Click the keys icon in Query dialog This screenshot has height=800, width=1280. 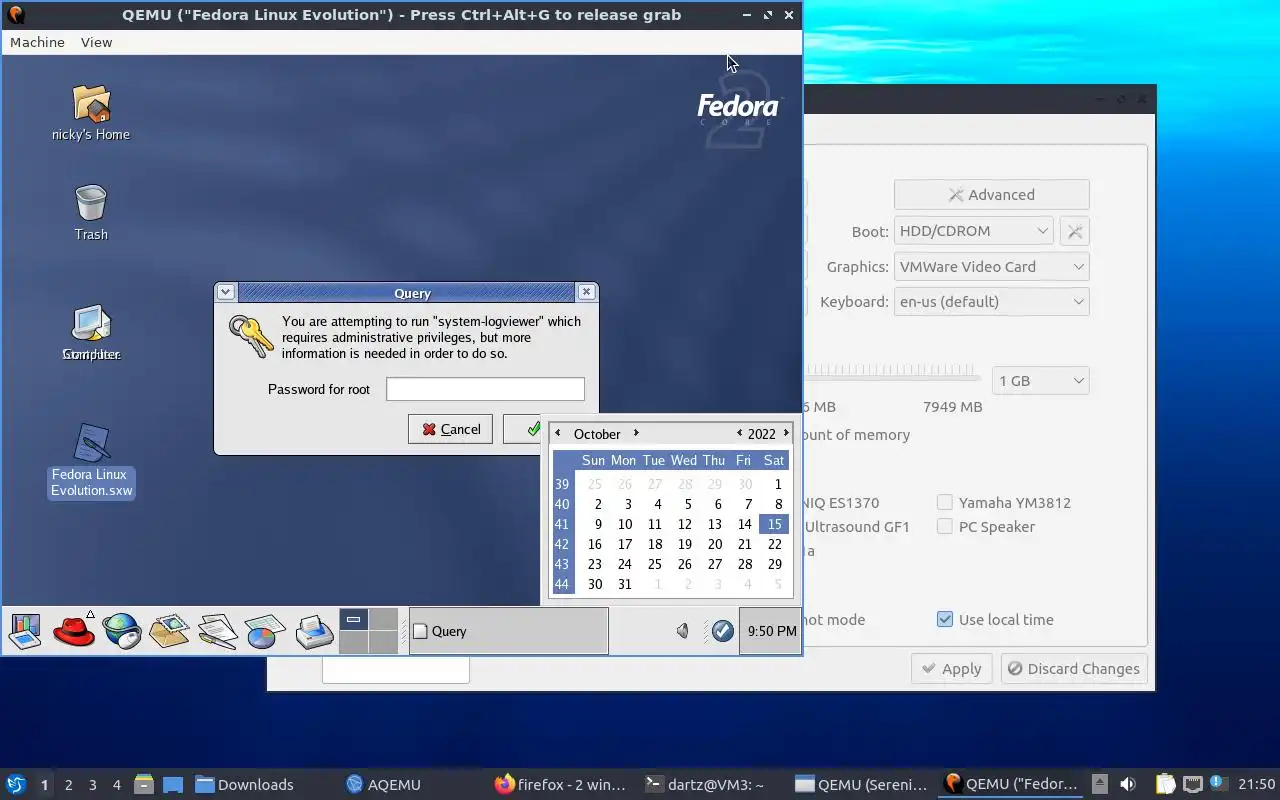click(251, 337)
